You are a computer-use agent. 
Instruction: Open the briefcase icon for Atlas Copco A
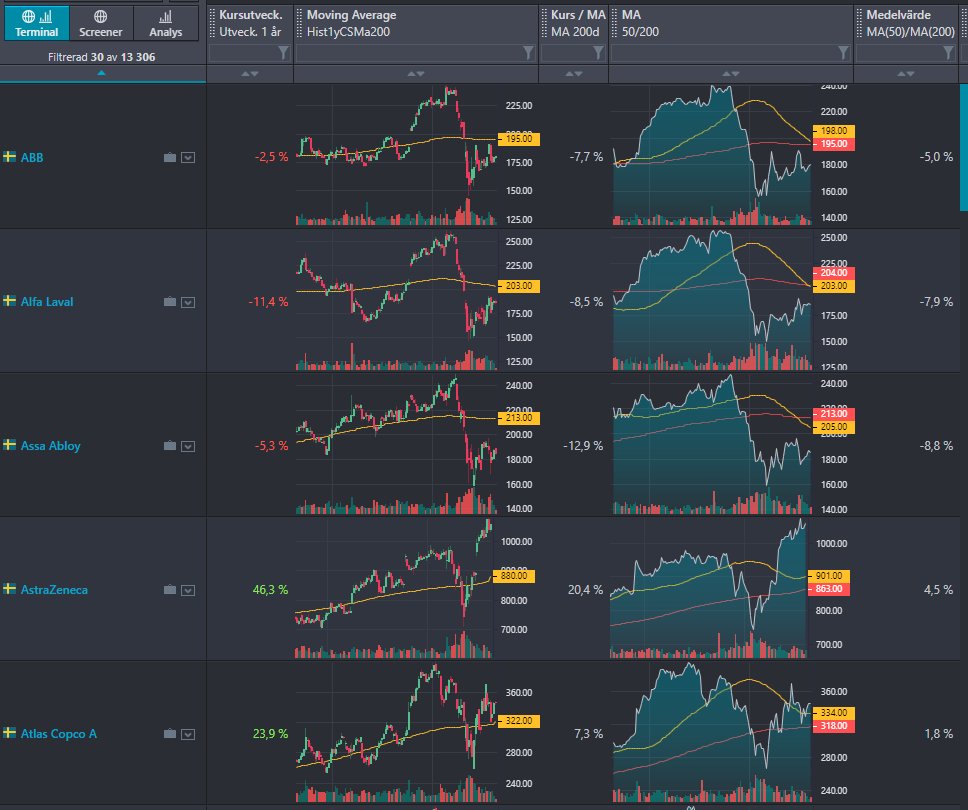coord(170,733)
